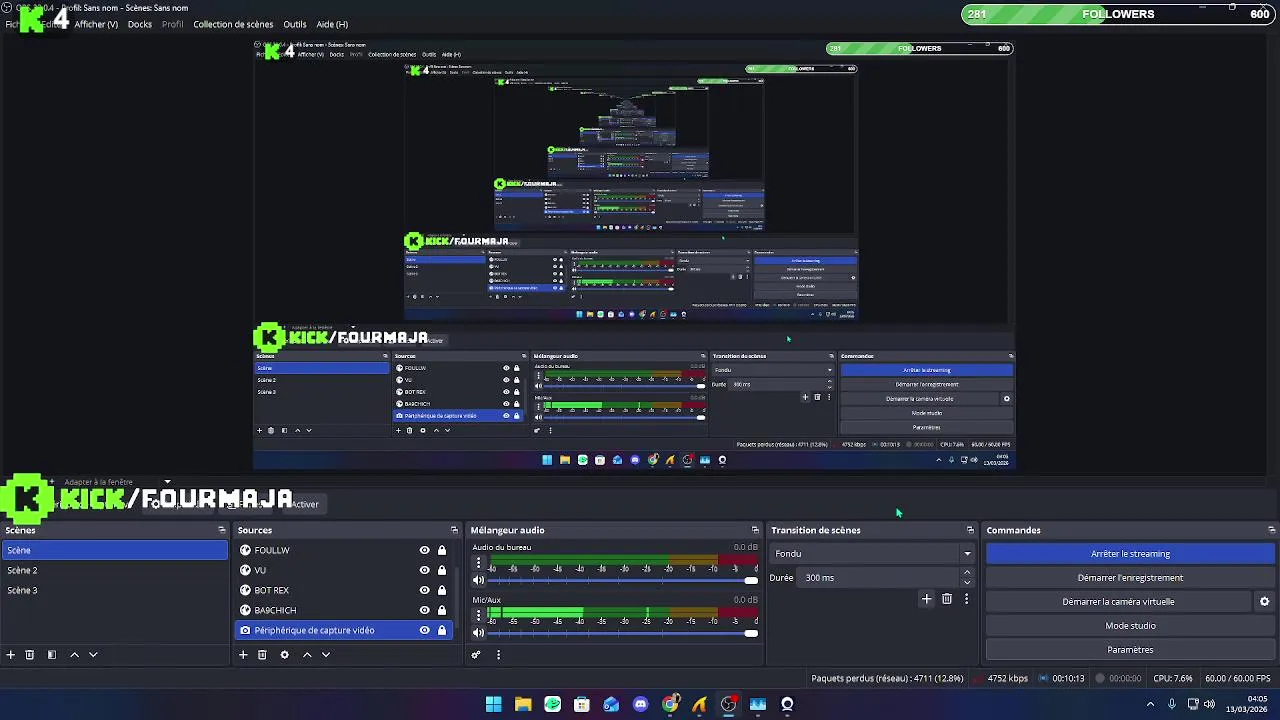Show hidden system tray icons chevron
Viewport: 1280px width, 720px height.
[1150, 704]
